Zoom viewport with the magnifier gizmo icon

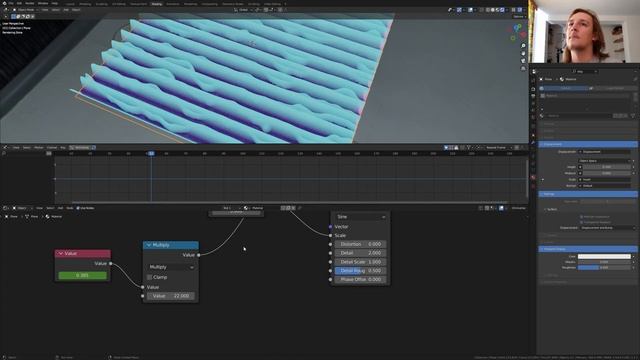tap(523, 46)
